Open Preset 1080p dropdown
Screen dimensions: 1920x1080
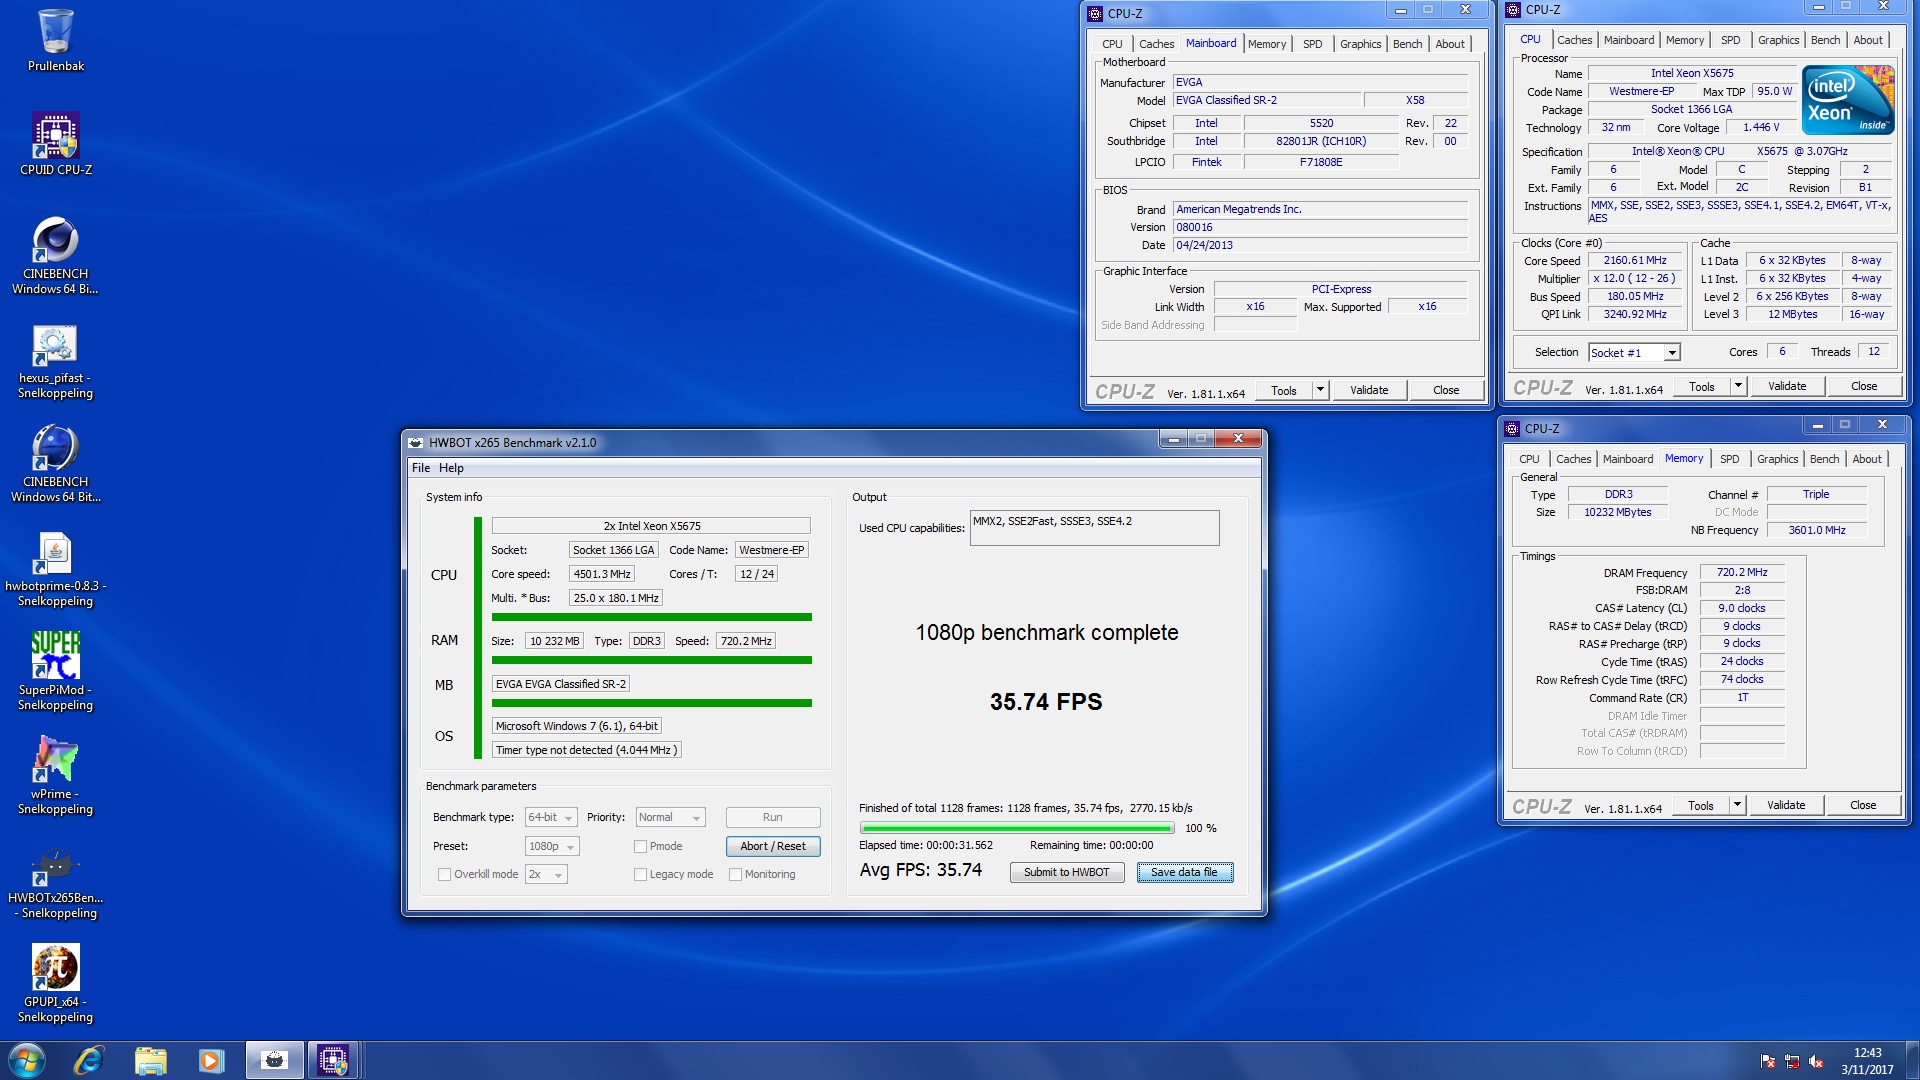tap(552, 846)
